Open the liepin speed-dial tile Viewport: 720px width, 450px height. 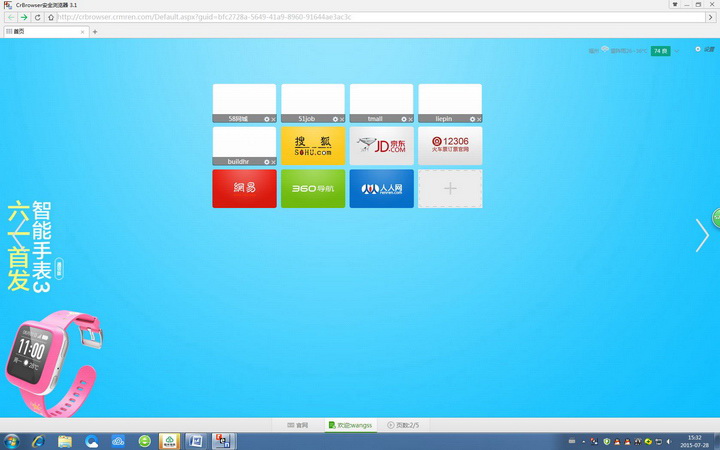450,99
